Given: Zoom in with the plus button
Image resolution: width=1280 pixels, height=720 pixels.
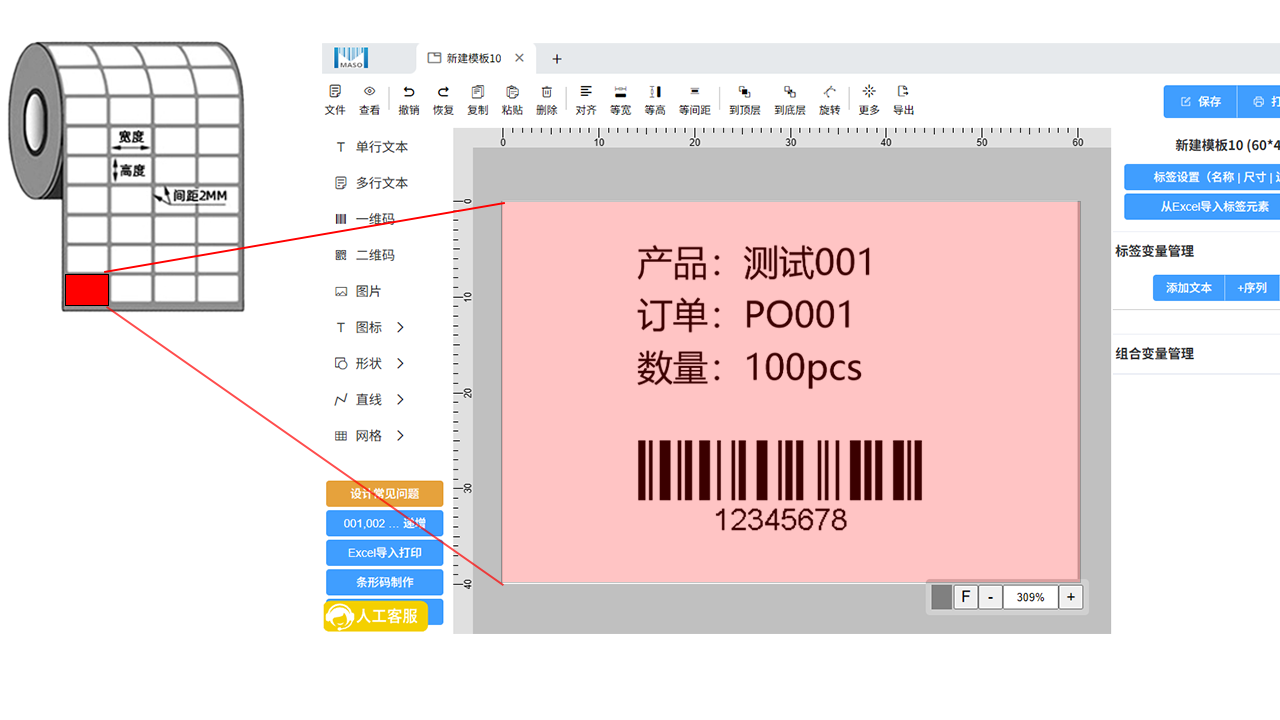Looking at the screenshot, I should click(x=1070, y=597).
